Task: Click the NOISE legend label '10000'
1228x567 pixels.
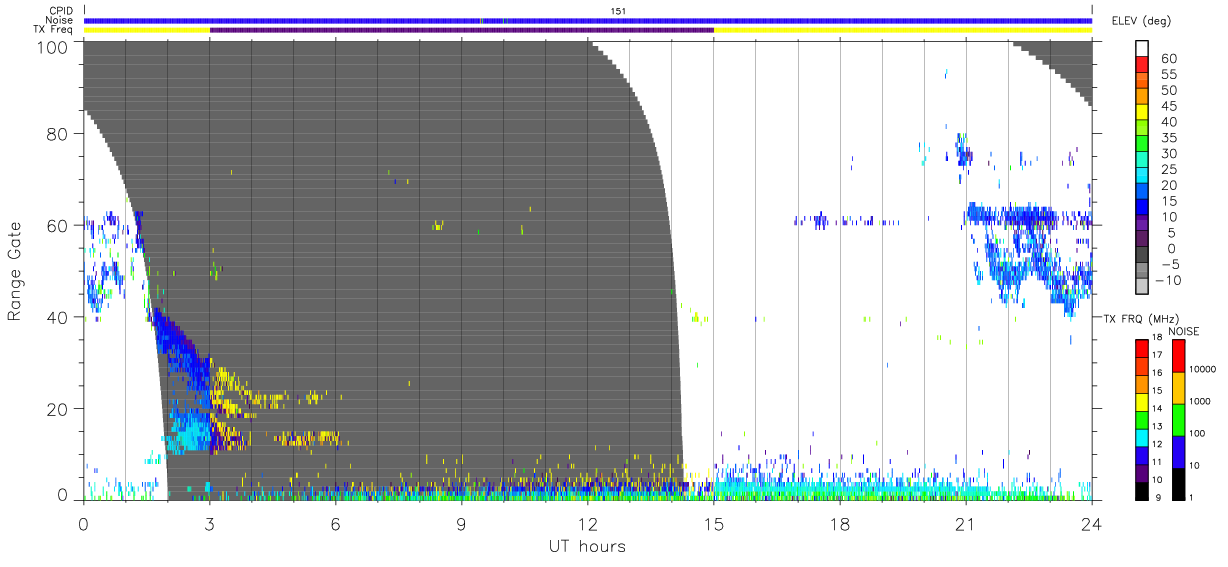Action: tap(1203, 368)
